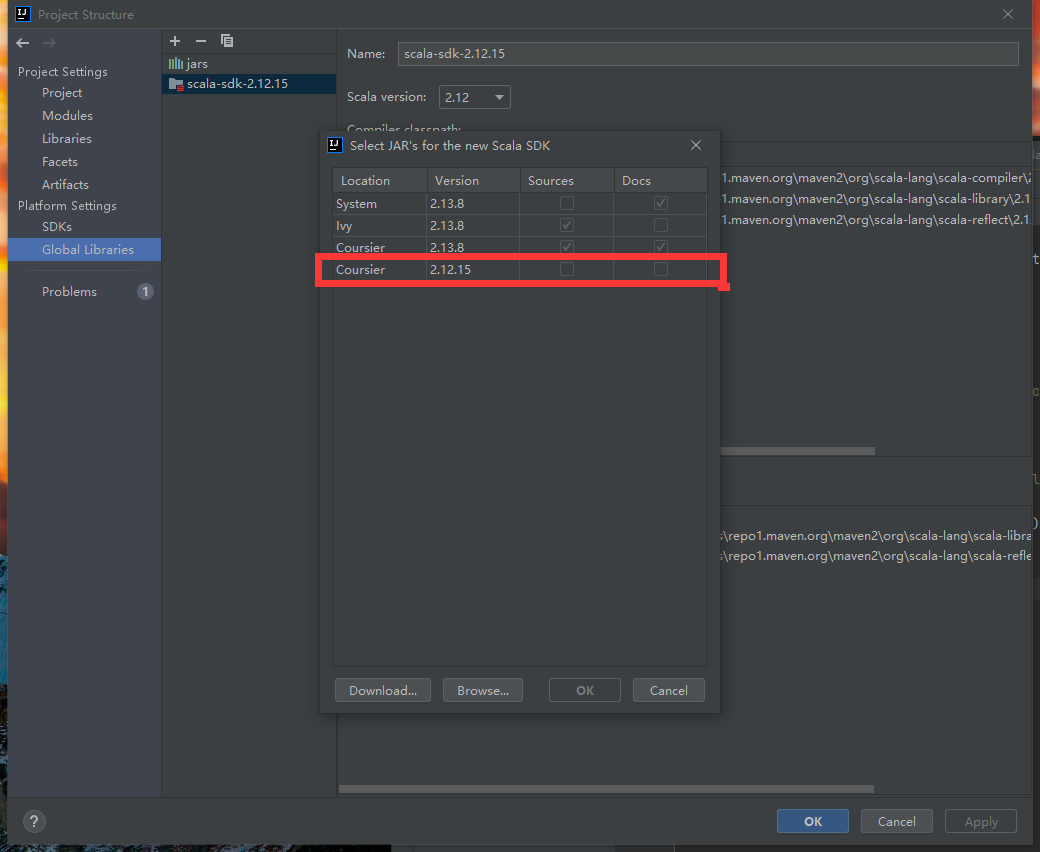
Task: Click the Problems count badge
Action: point(145,292)
